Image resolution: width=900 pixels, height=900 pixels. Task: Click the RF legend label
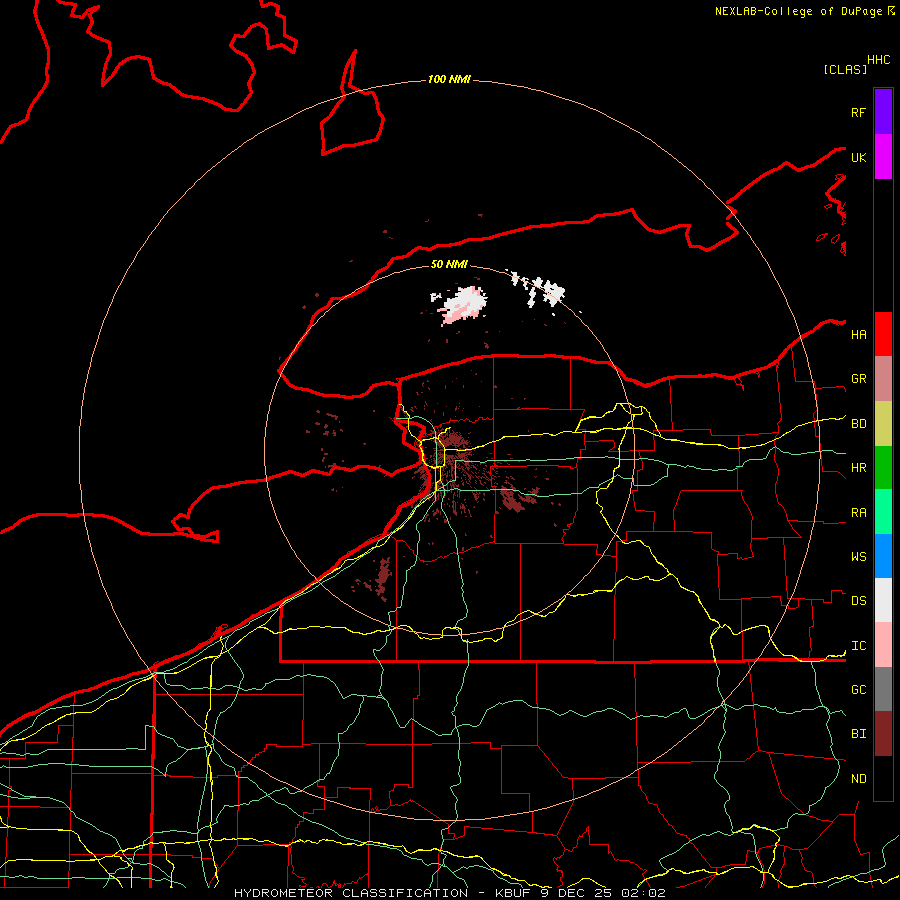click(x=858, y=112)
